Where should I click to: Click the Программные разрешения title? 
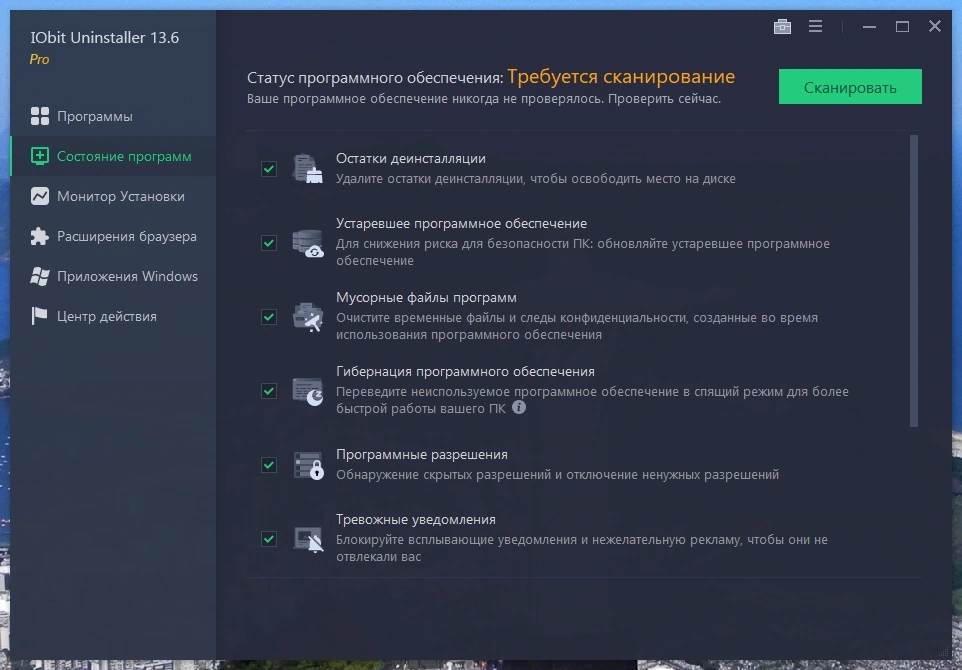(x=421, y=455)
